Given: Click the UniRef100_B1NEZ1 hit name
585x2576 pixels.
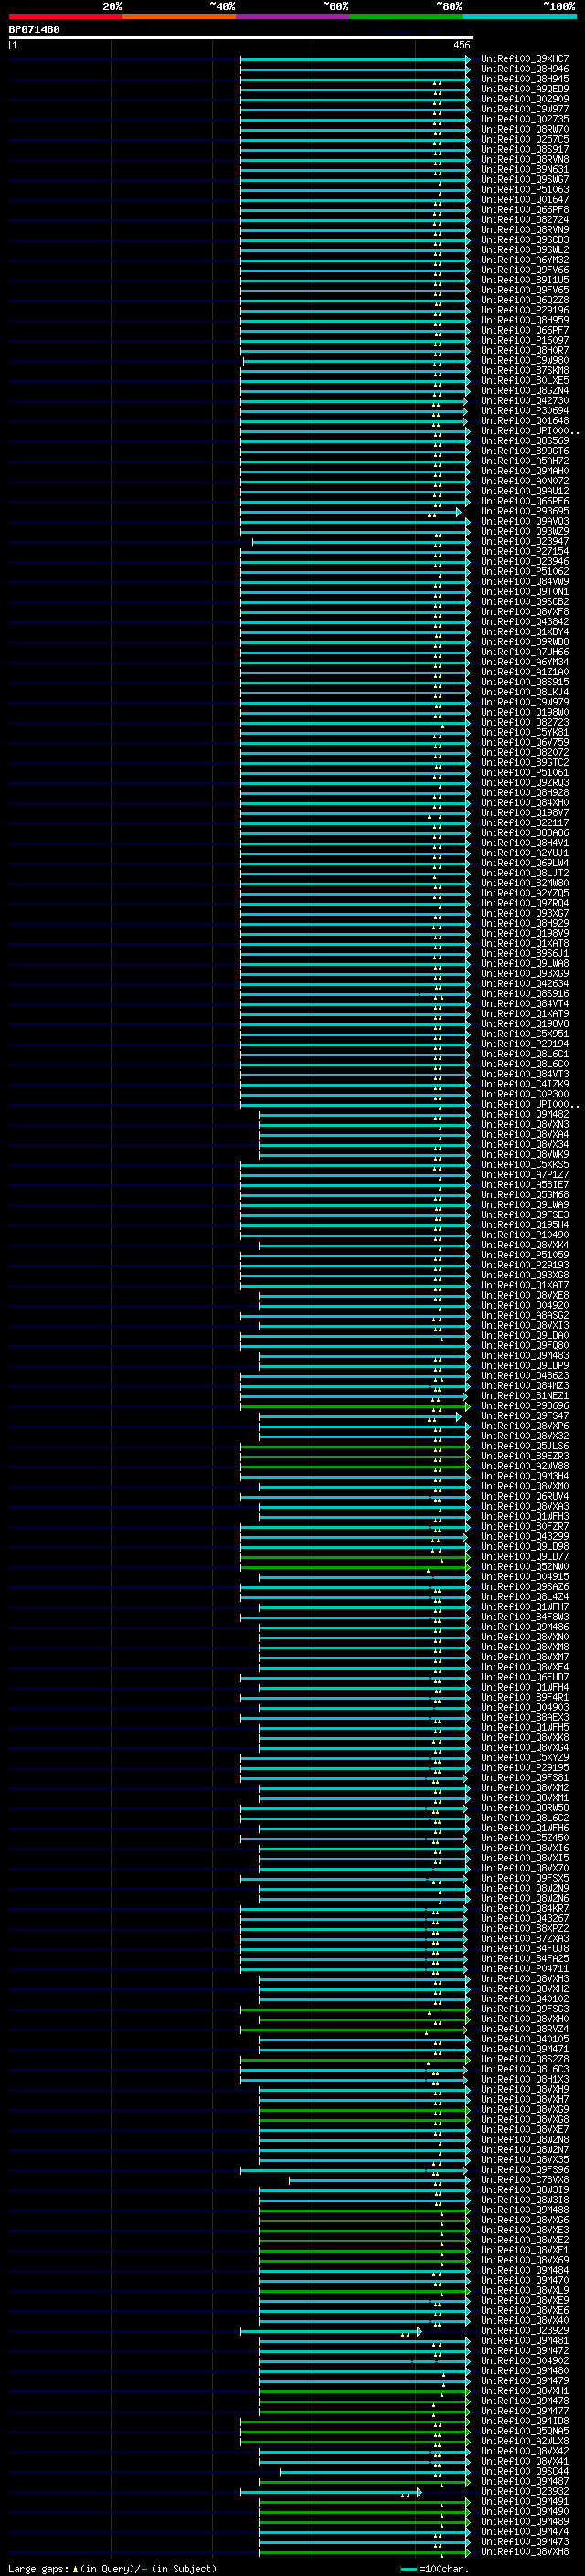Looking at the screenshot, I should coord(525,1396).
